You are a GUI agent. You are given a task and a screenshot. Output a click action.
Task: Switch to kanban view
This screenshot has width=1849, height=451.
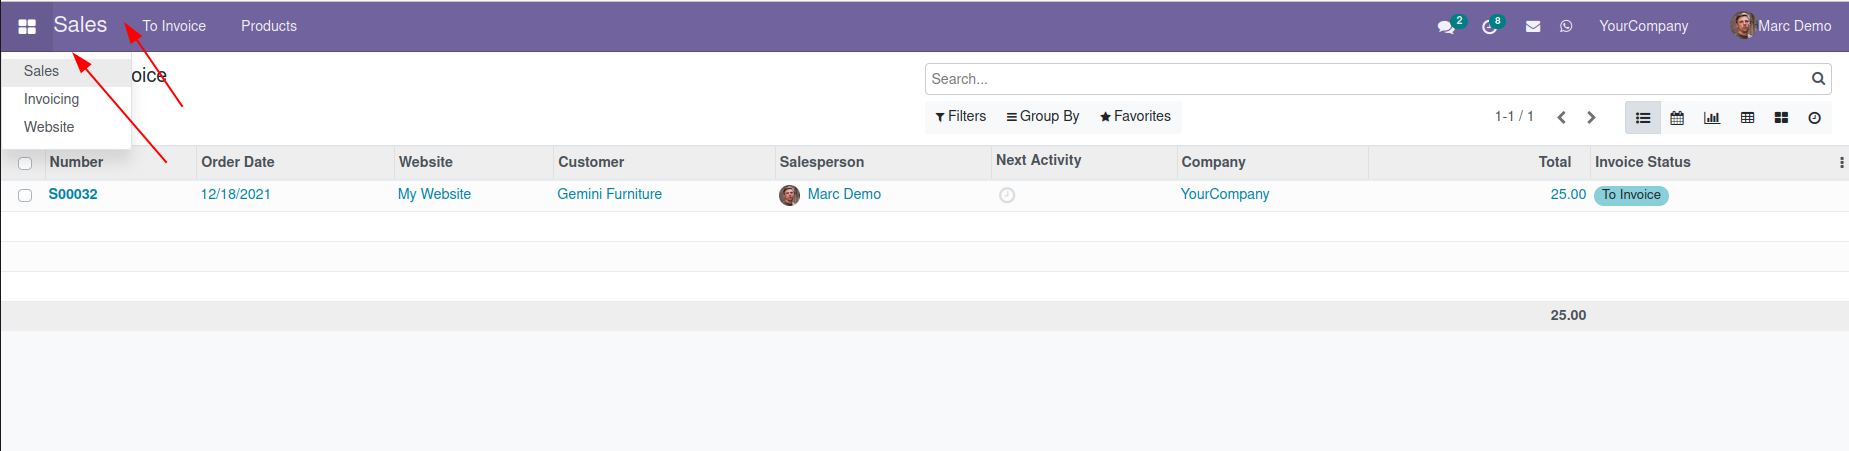coord(1781,118)
